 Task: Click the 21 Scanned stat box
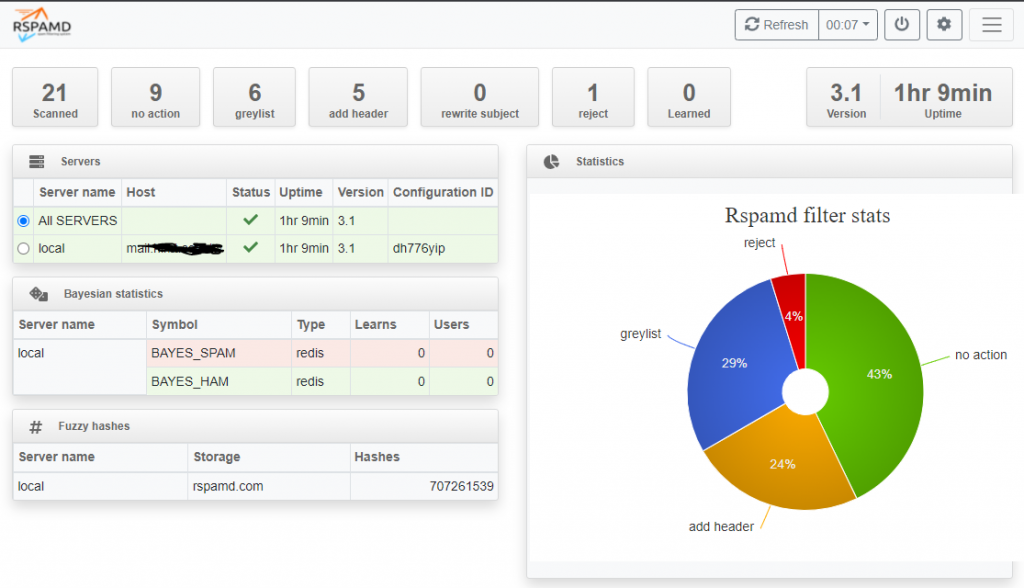[55, 97]
